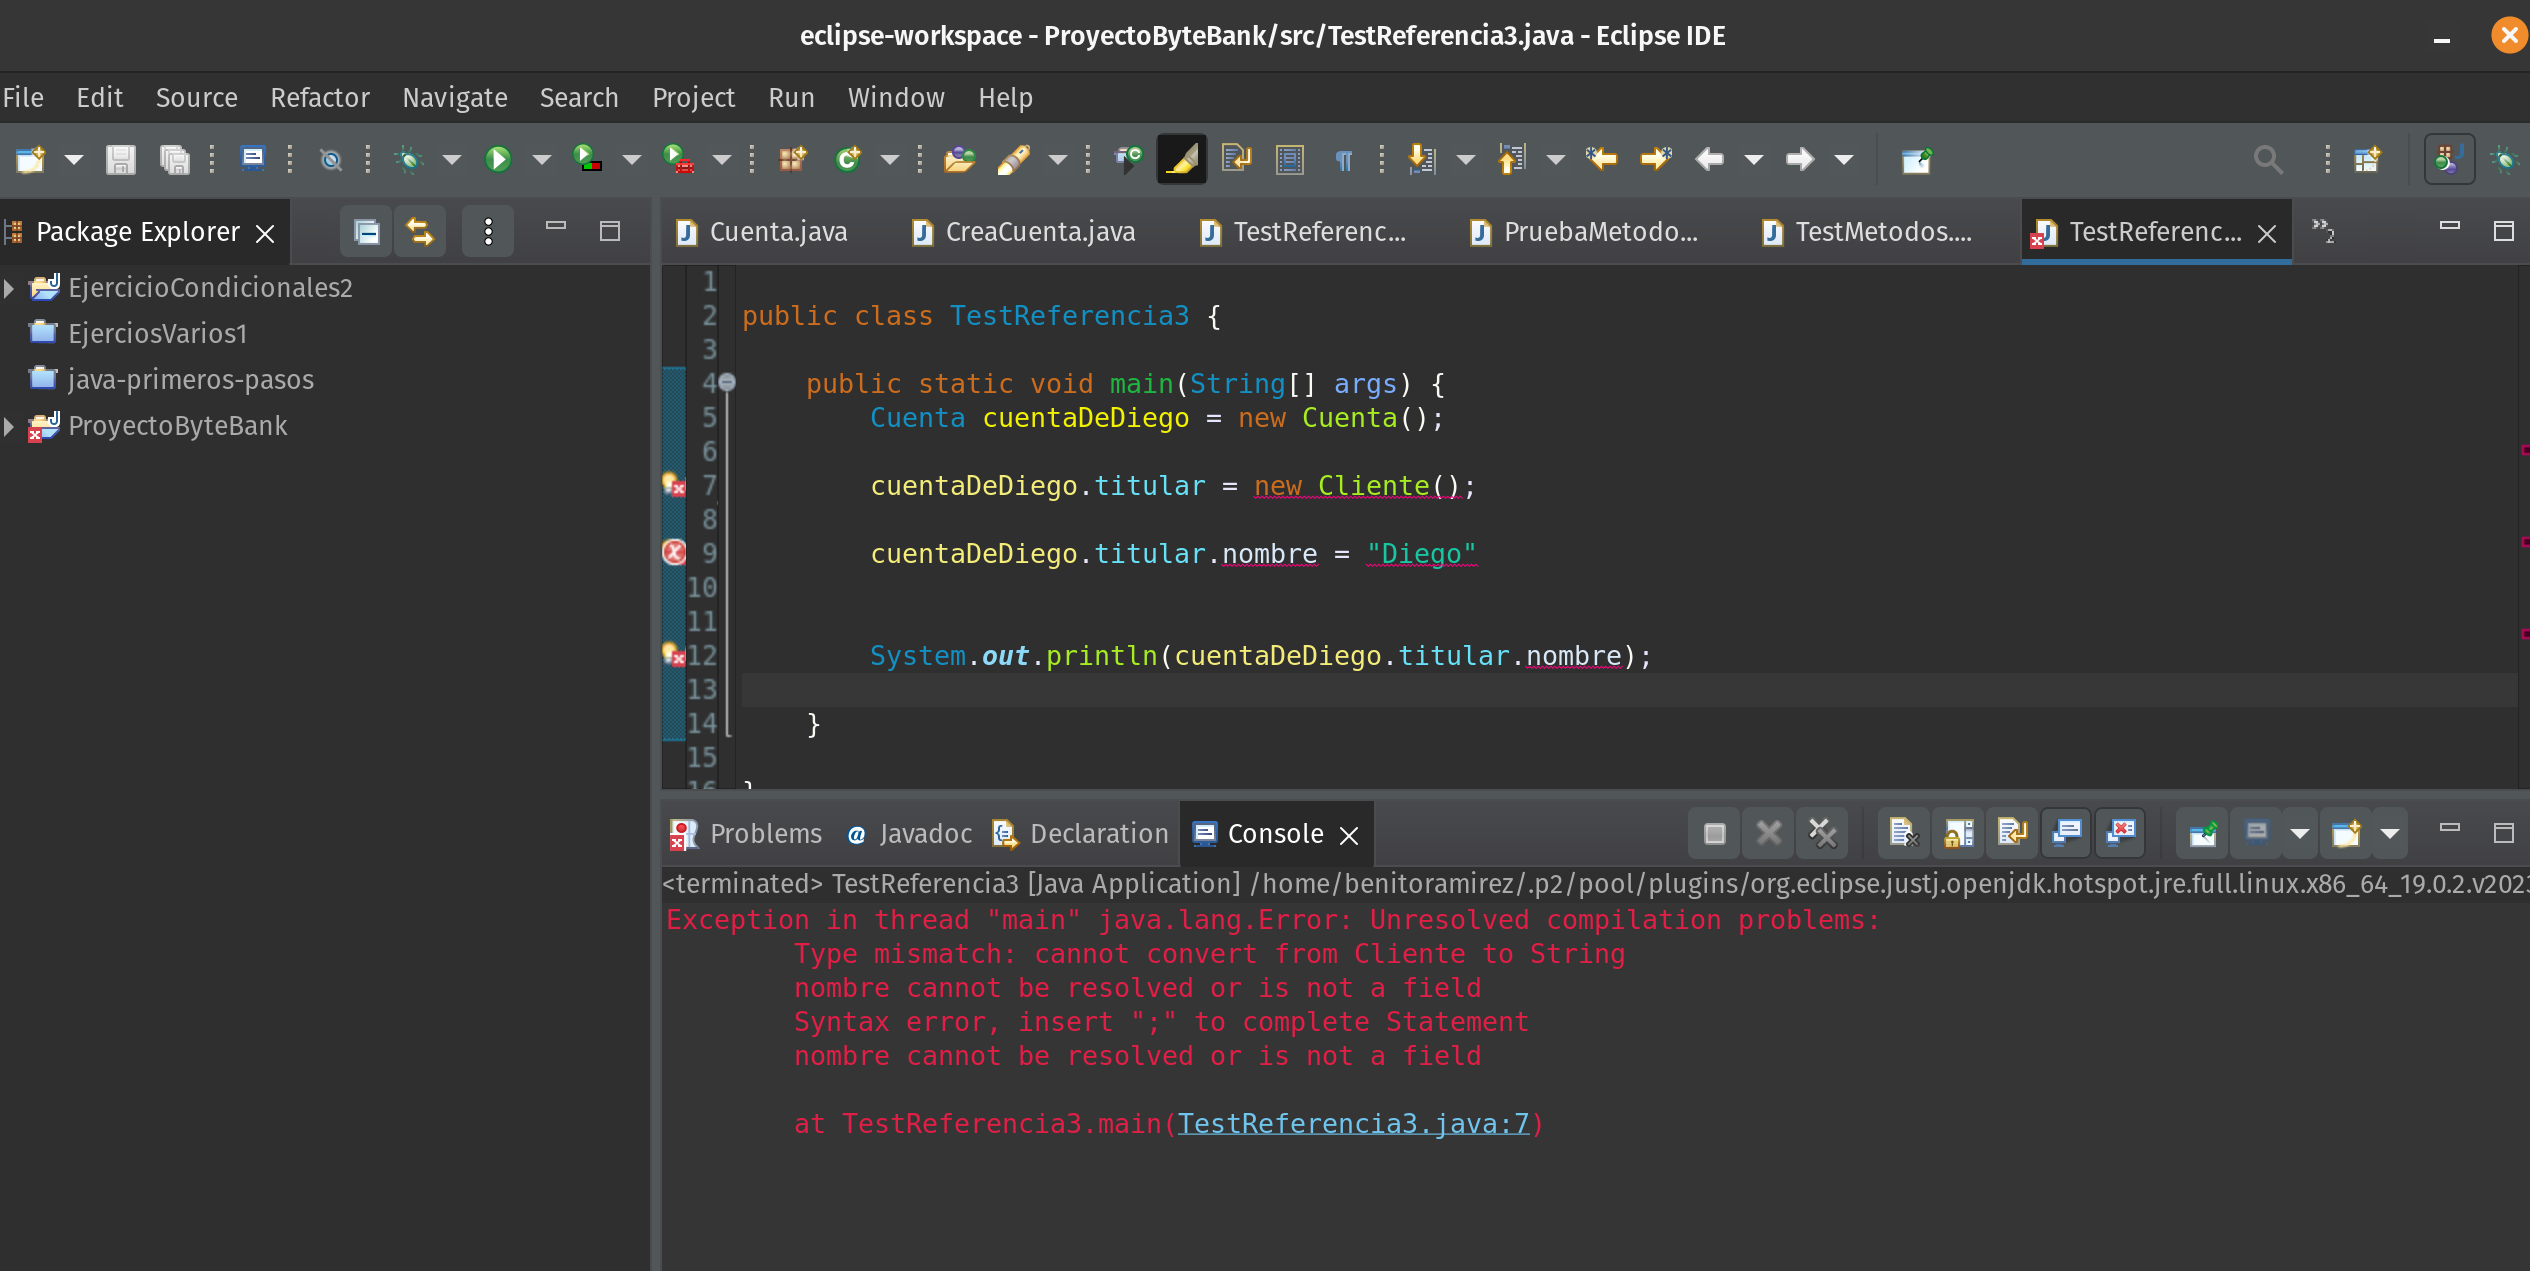The image size is (2530, 1271).
Task: Follow the TestReferencia3.java:7 stack trace link
Action: coord(1353,1124)
